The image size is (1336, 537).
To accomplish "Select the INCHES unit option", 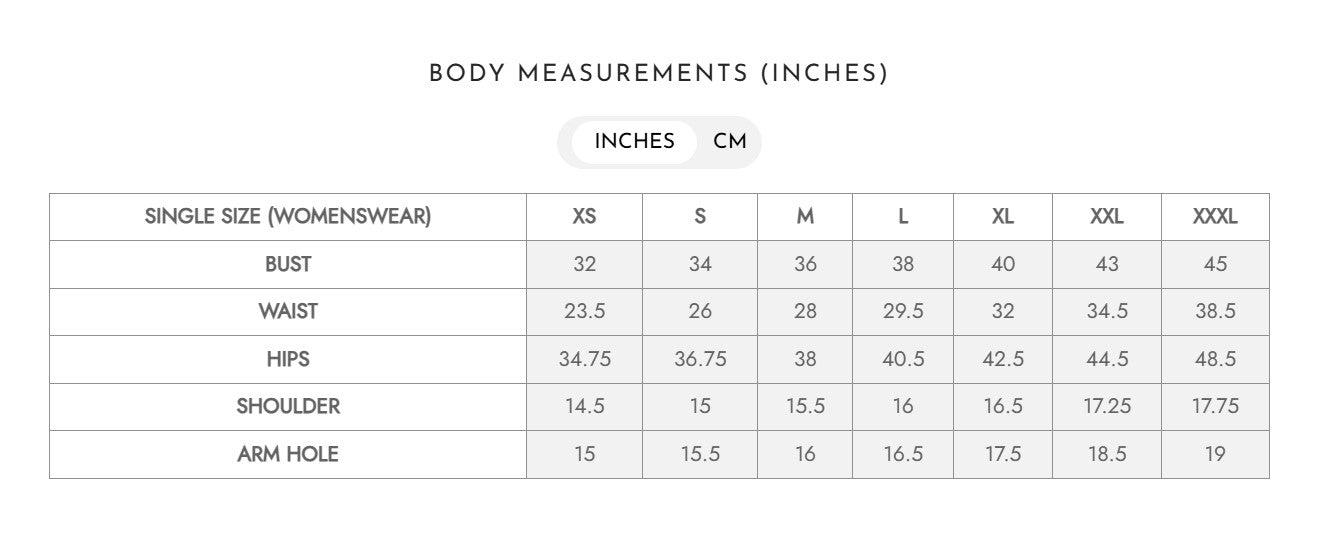I will (634, 142).
